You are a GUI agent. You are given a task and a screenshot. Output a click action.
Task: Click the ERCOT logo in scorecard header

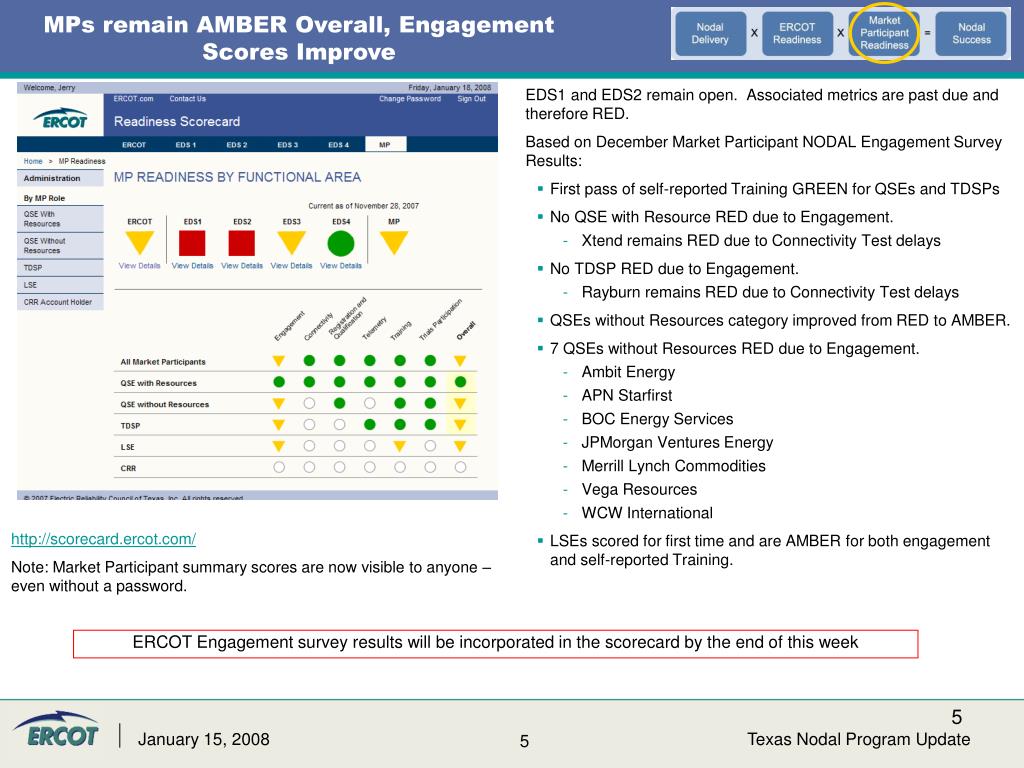[x=60, y=118]
